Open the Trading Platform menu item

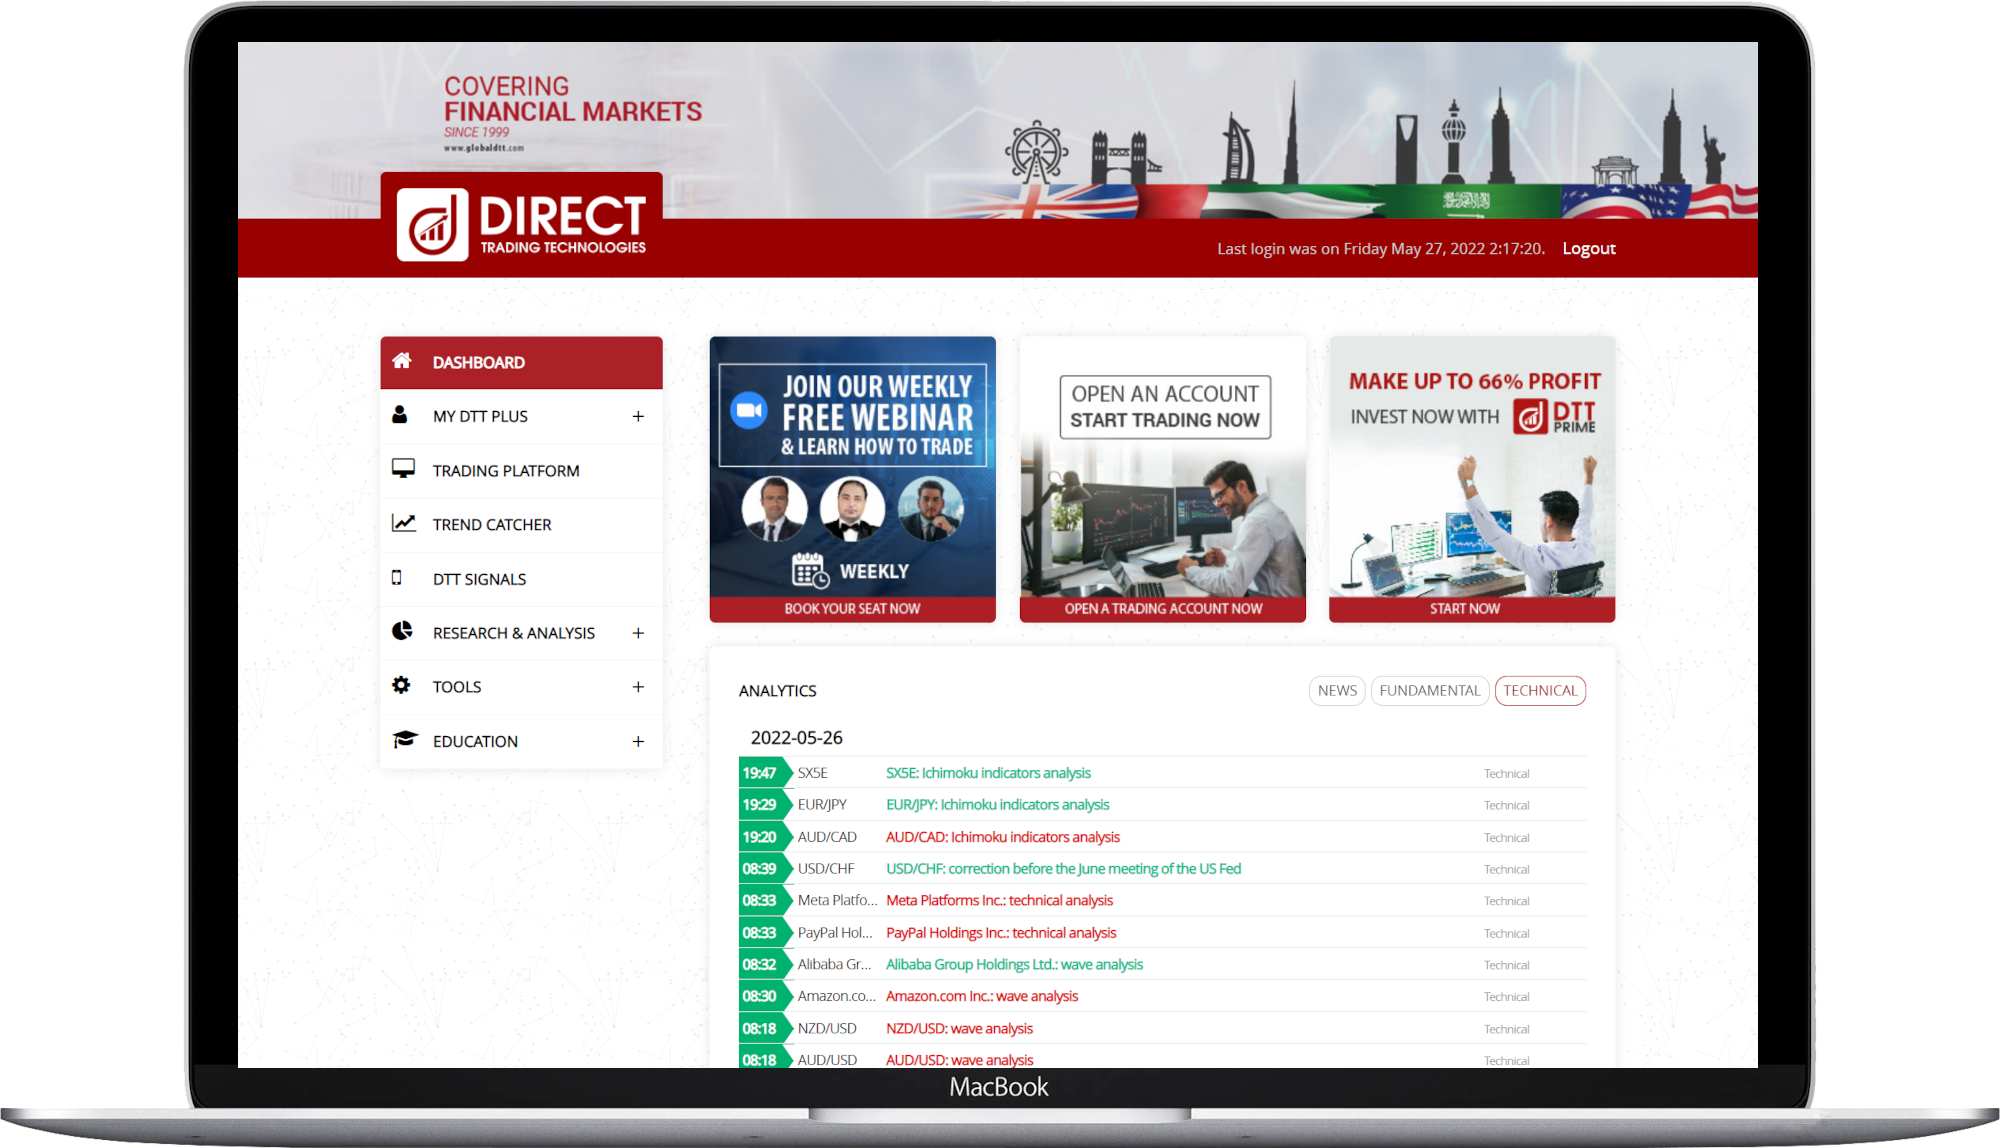521,470
